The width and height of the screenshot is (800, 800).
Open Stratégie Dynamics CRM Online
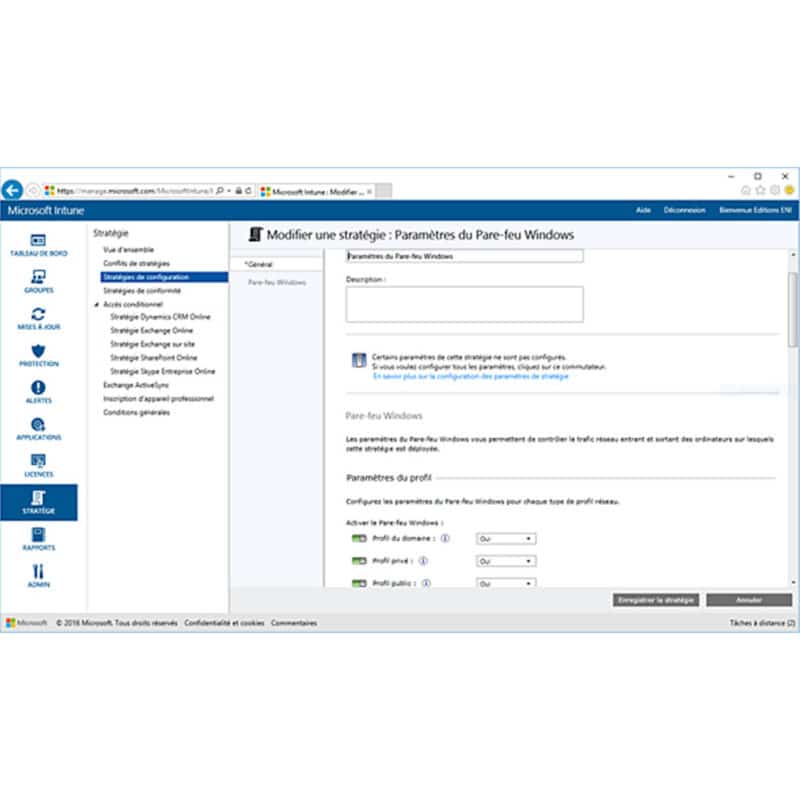(160, 317)
